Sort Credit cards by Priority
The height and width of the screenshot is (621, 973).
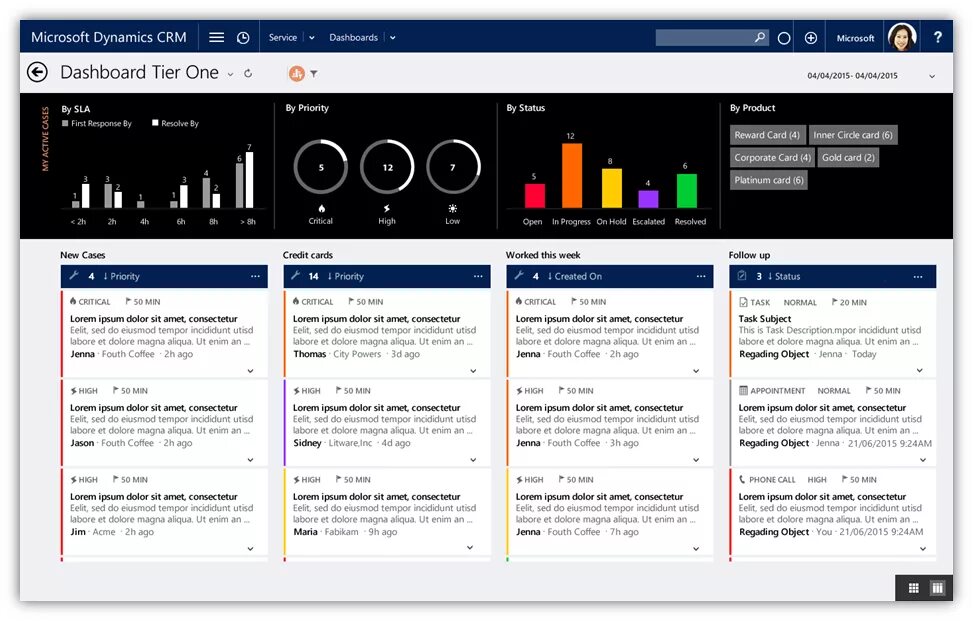[x=345, y=276]
